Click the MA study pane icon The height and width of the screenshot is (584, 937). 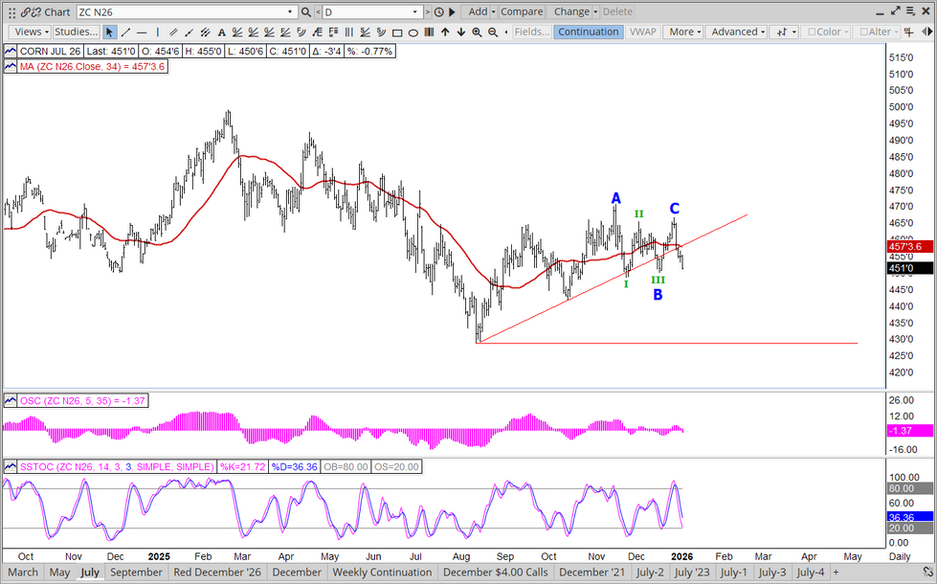10,67
